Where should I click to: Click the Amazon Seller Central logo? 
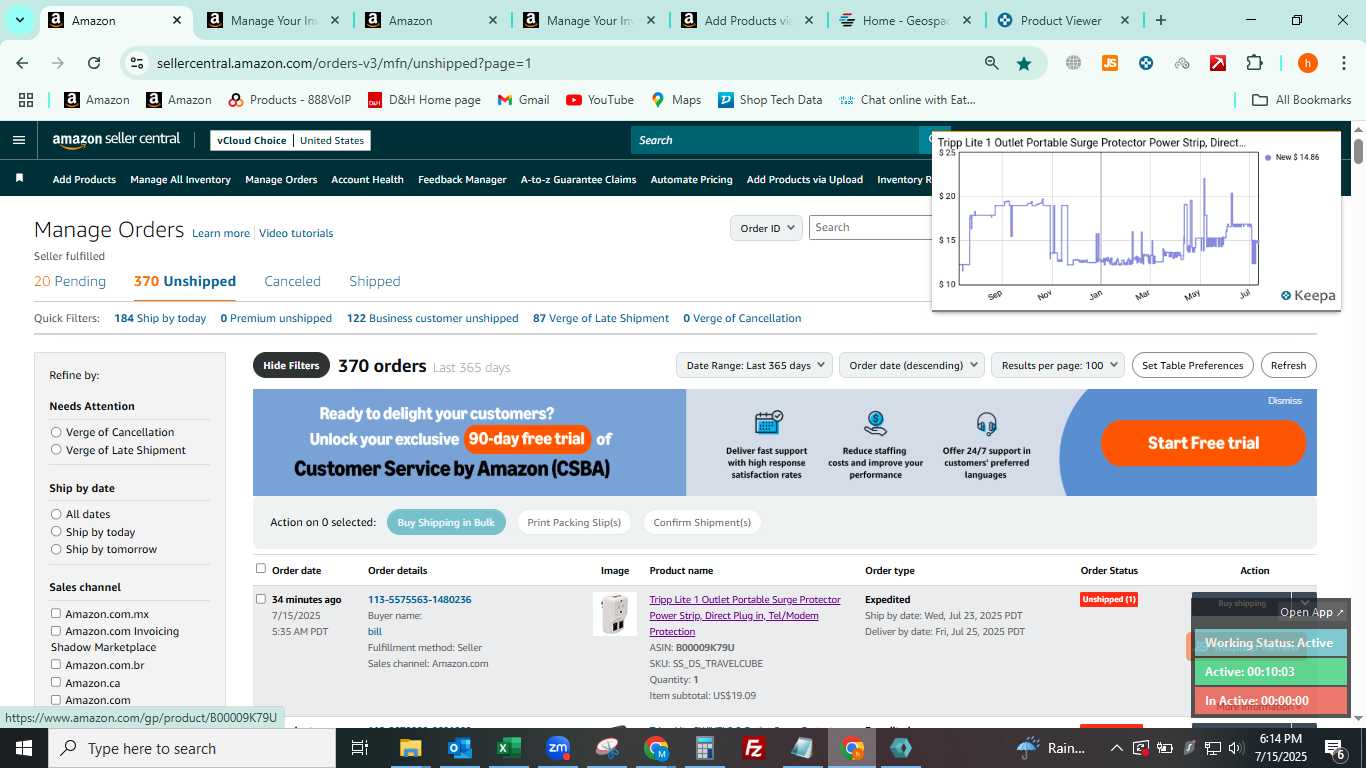(x=116, y=140)
